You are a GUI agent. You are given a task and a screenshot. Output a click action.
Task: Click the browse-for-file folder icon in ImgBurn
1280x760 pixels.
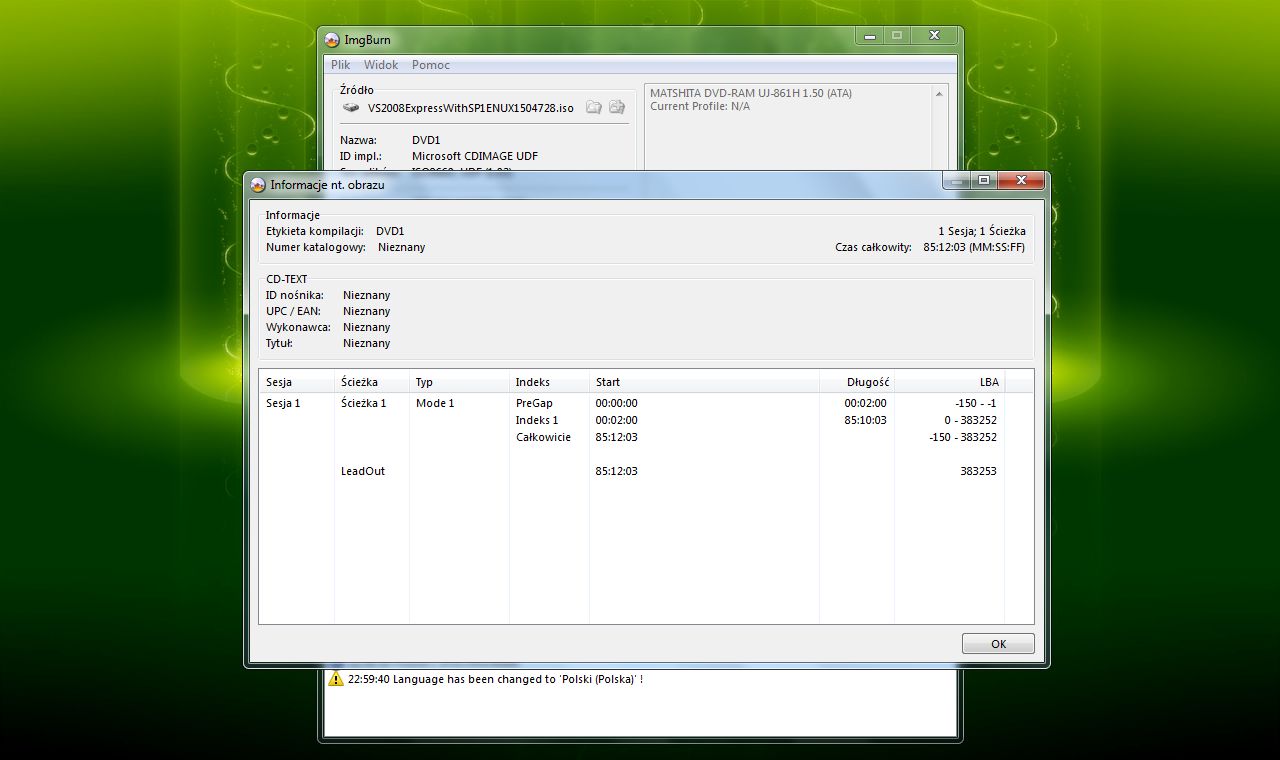pyautogui.click(x=594, y=107)
